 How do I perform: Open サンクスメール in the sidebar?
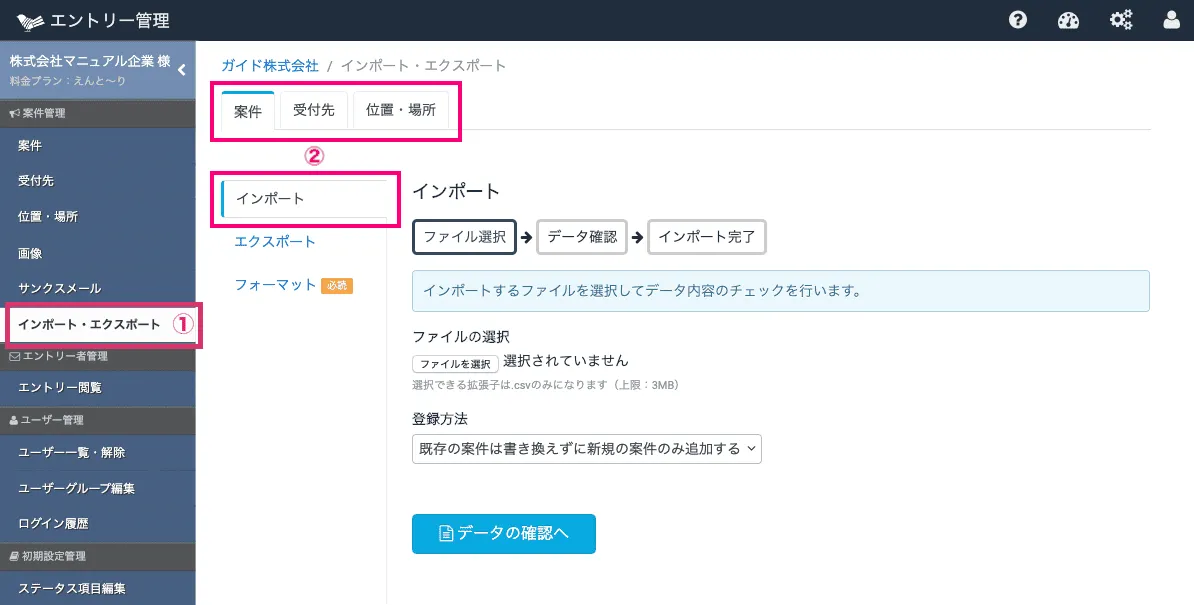pyautogui.click(x=60, y=289)
